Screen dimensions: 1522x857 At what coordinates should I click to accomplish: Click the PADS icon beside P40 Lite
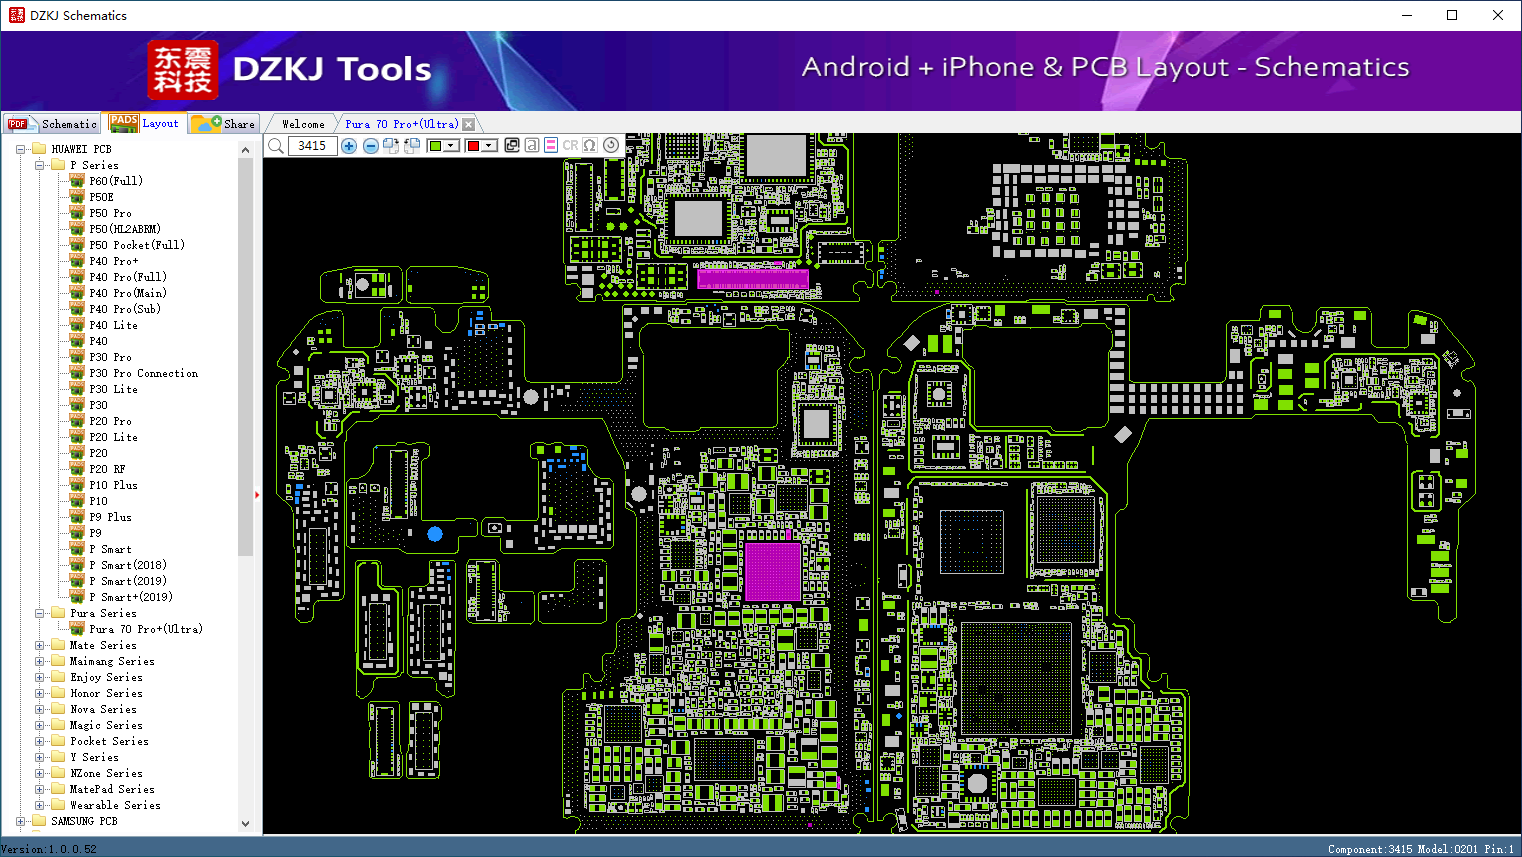coord(77,325)
